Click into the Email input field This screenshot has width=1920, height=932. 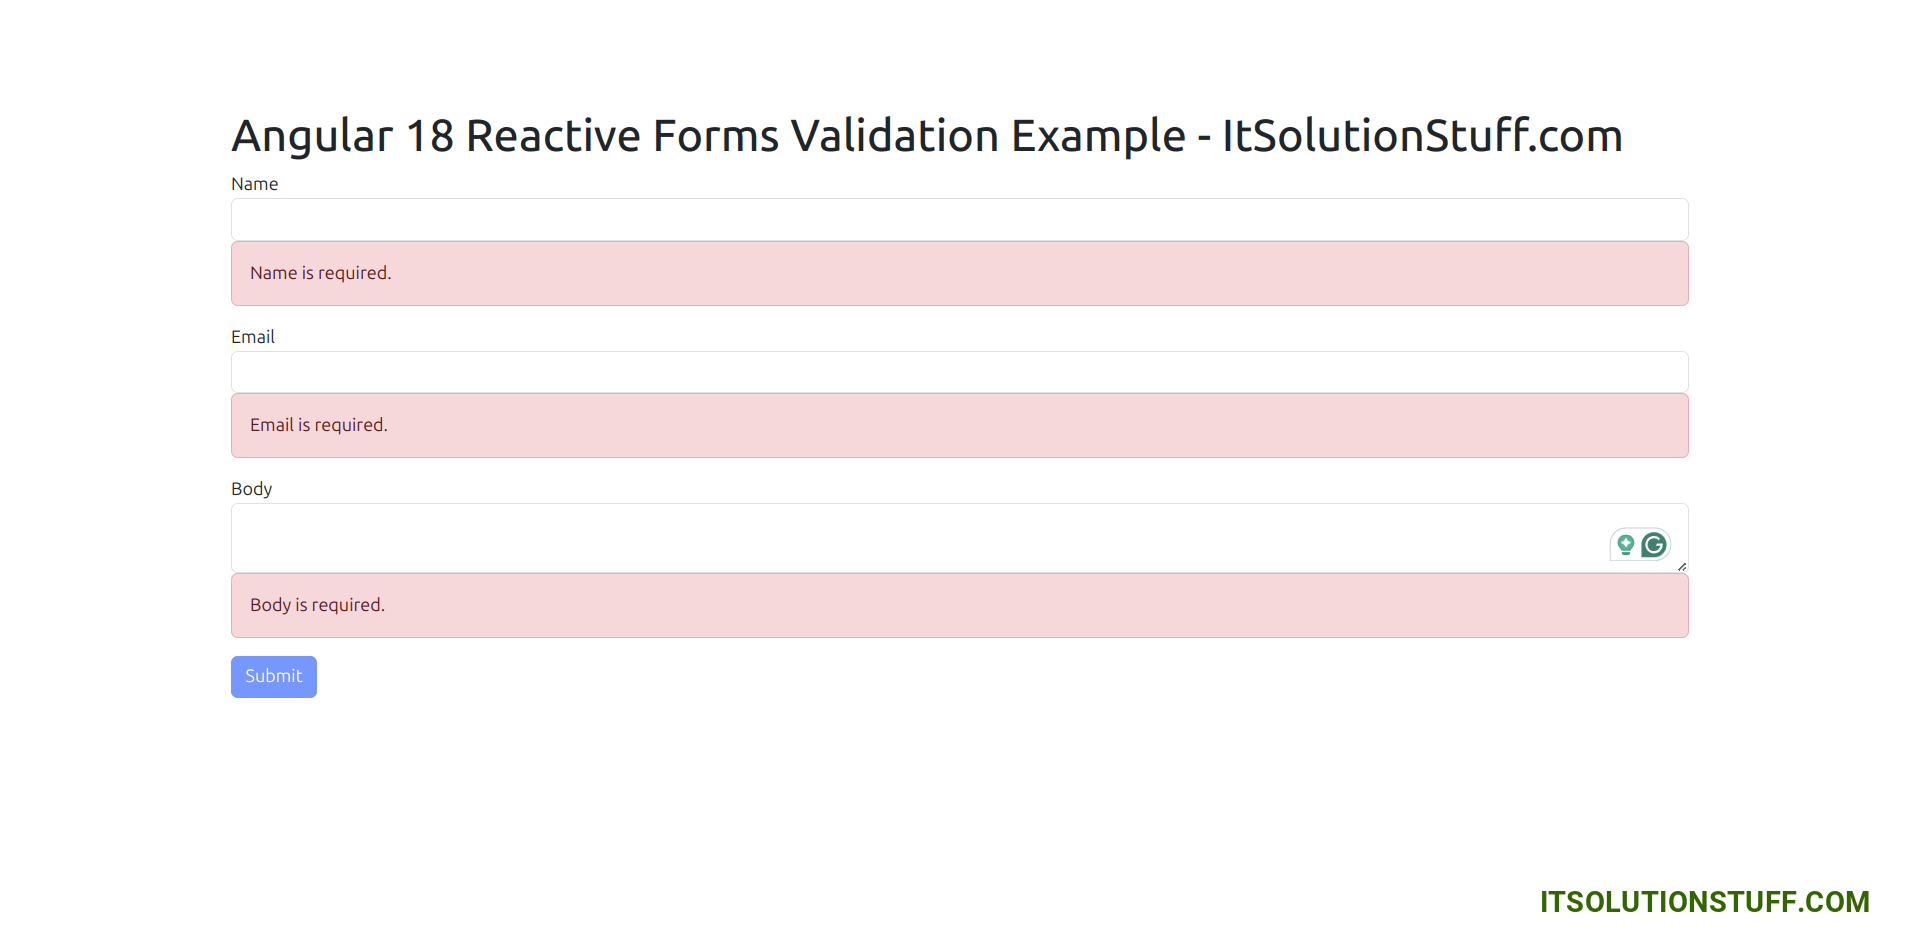[959, 372]
